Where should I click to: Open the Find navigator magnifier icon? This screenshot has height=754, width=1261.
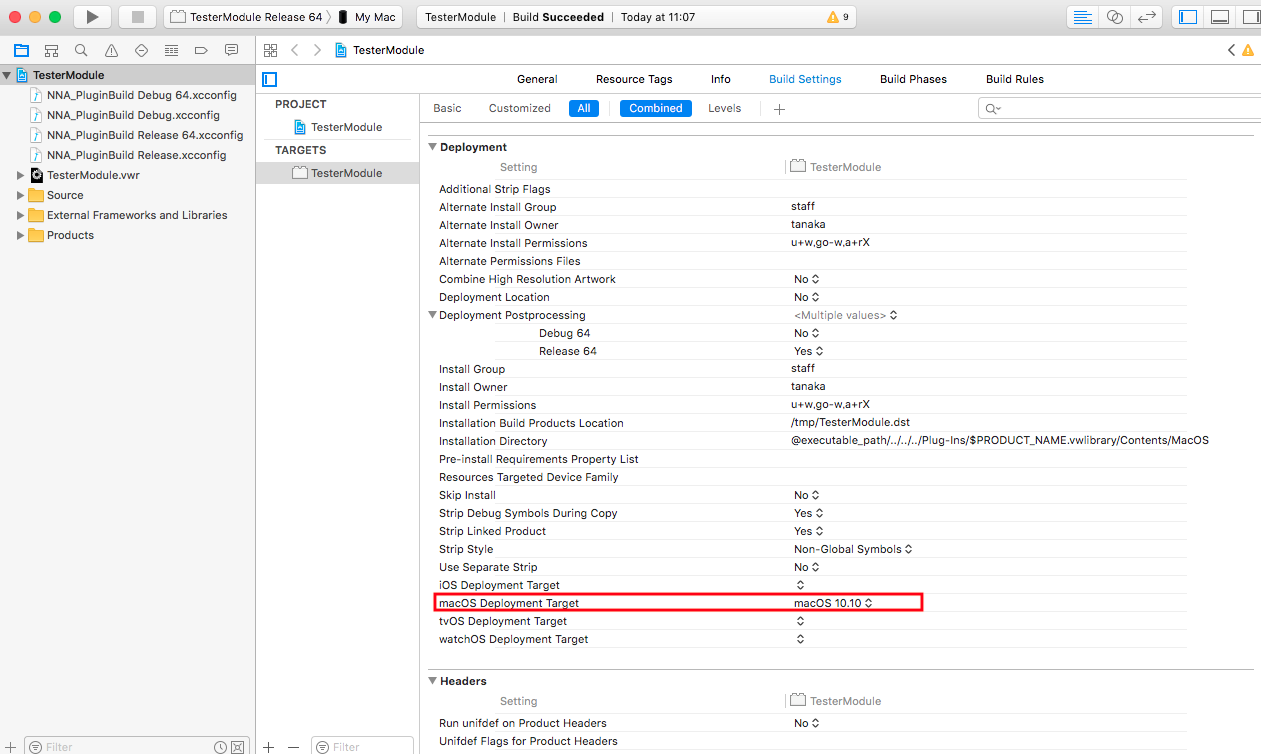tap(81, 50)
